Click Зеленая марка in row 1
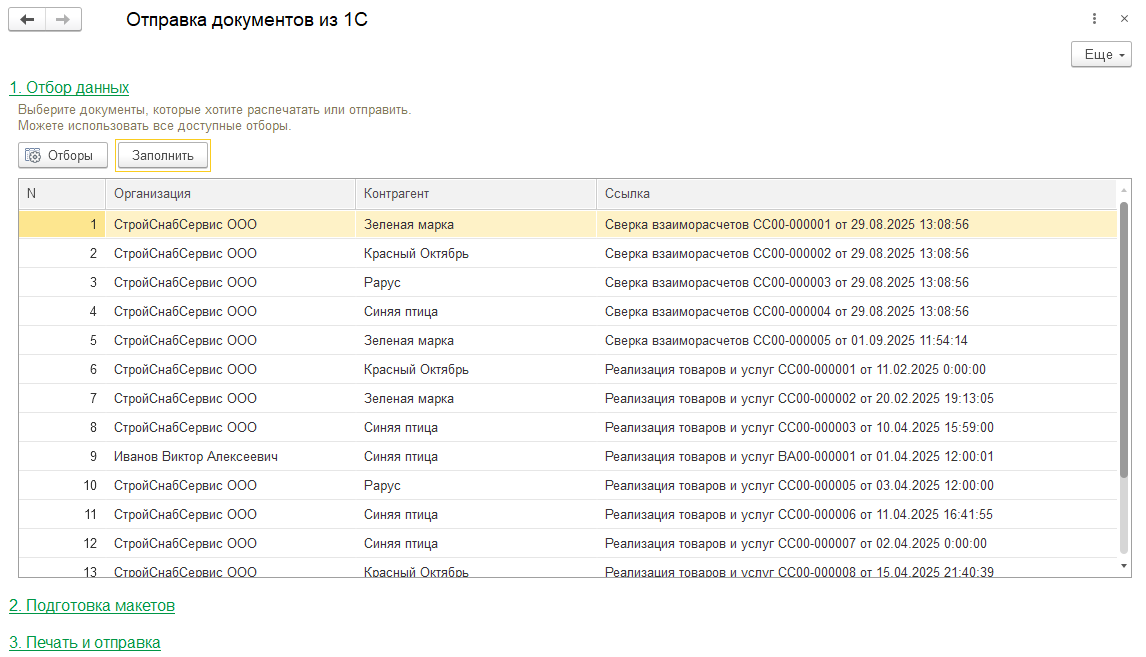This screenshot has height=657, width=1146. (x=476, y=224)
